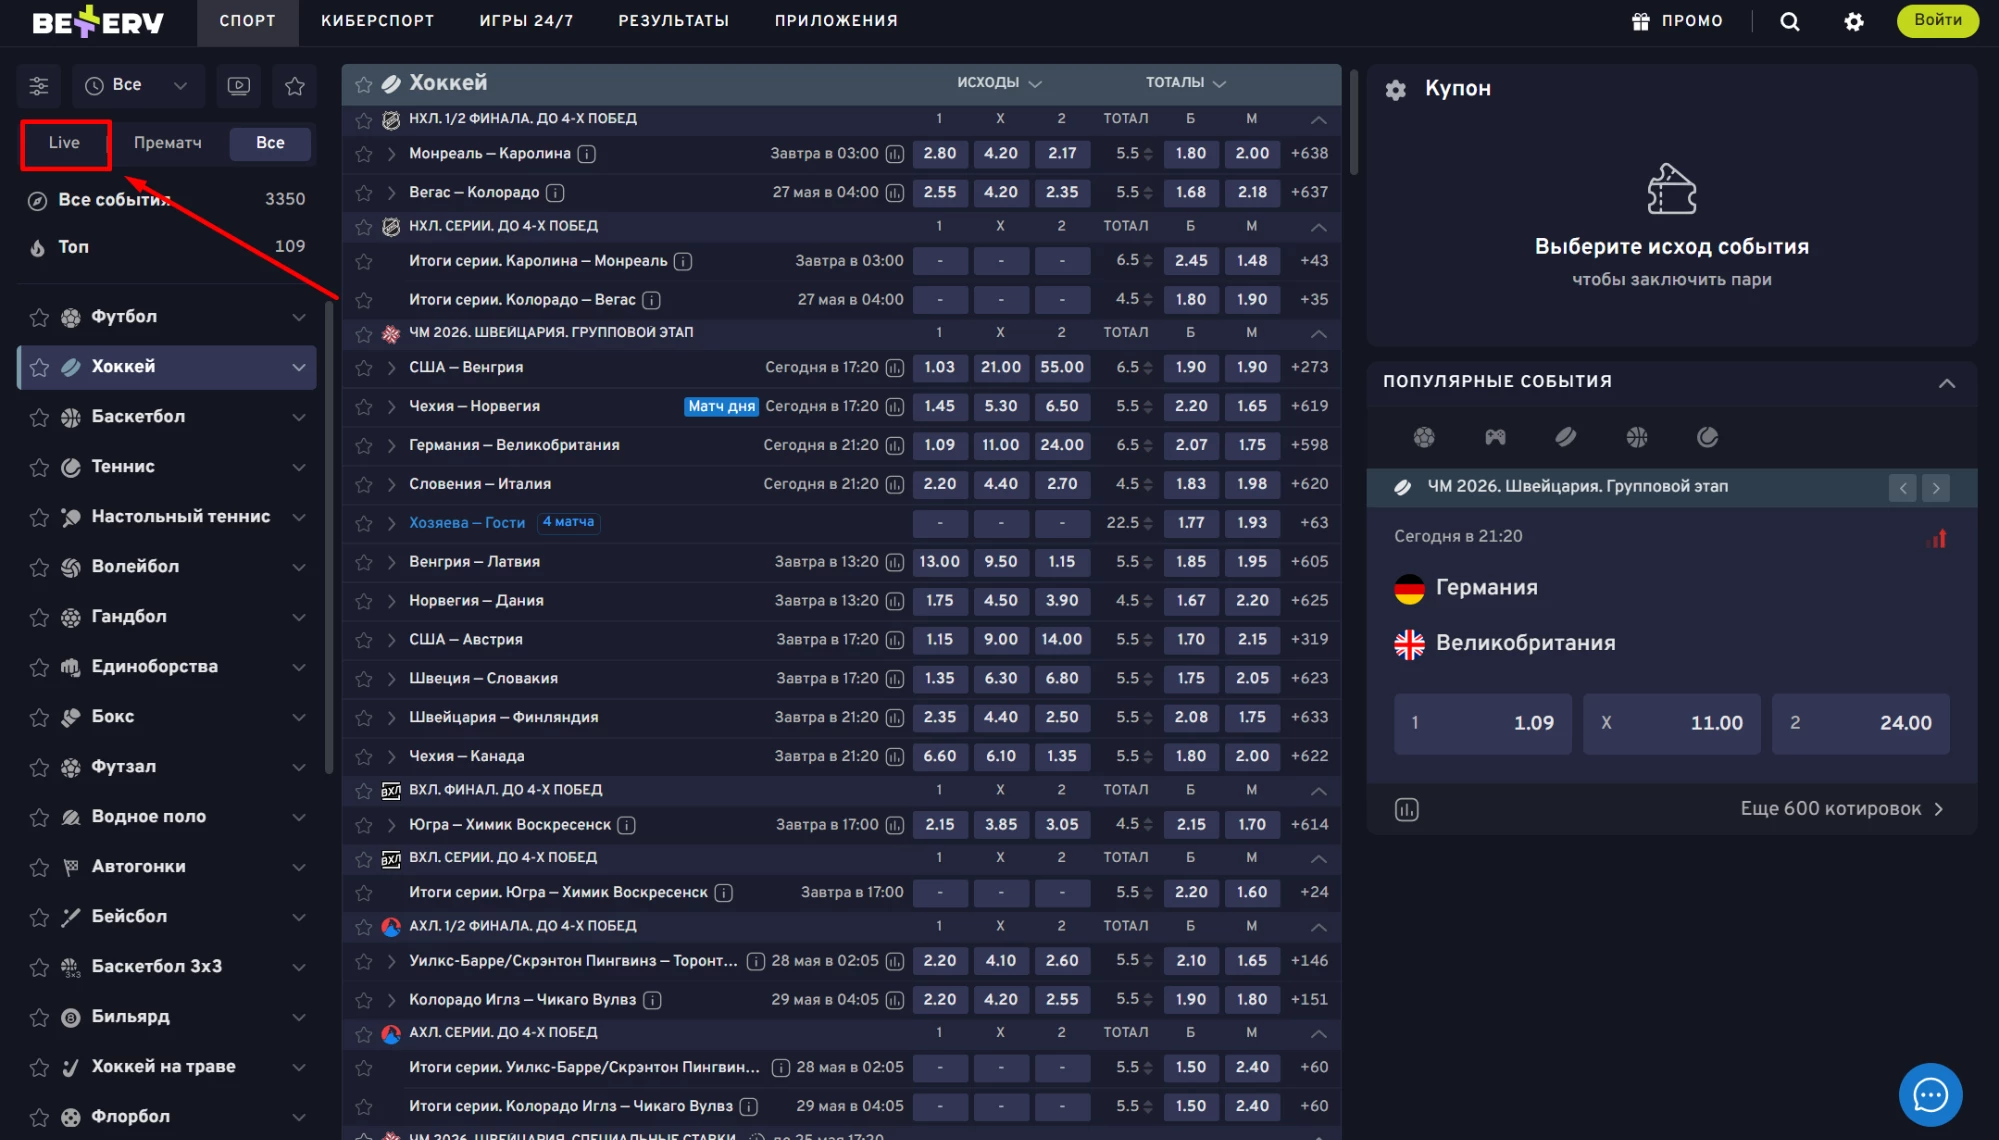
Task: Favorite the Чехия – Норвегия match
Action: click(x=364, y=407)
